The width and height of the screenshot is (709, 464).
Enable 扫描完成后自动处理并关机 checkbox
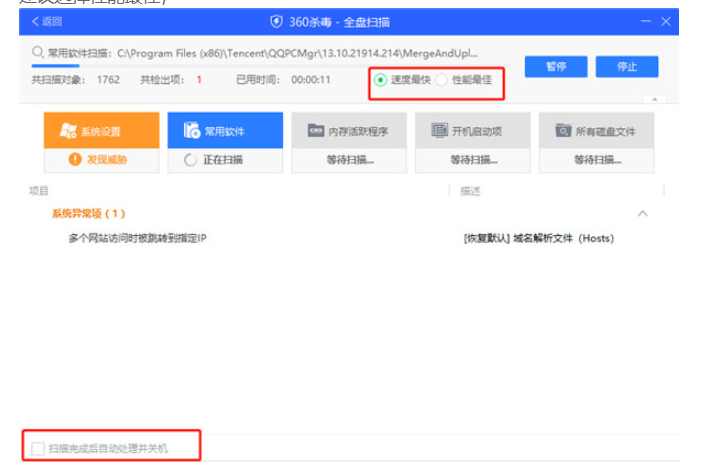tap(38, 449)
